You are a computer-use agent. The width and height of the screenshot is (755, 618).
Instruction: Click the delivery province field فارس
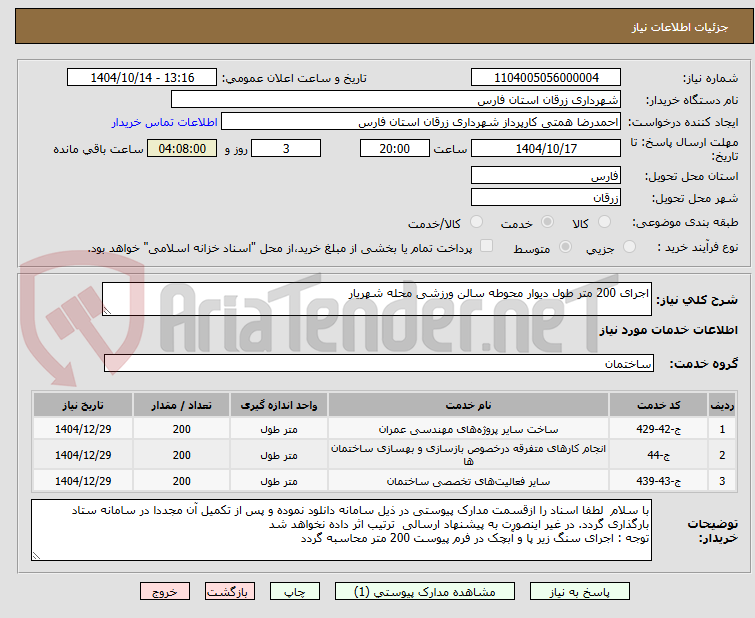pos(546,175)
